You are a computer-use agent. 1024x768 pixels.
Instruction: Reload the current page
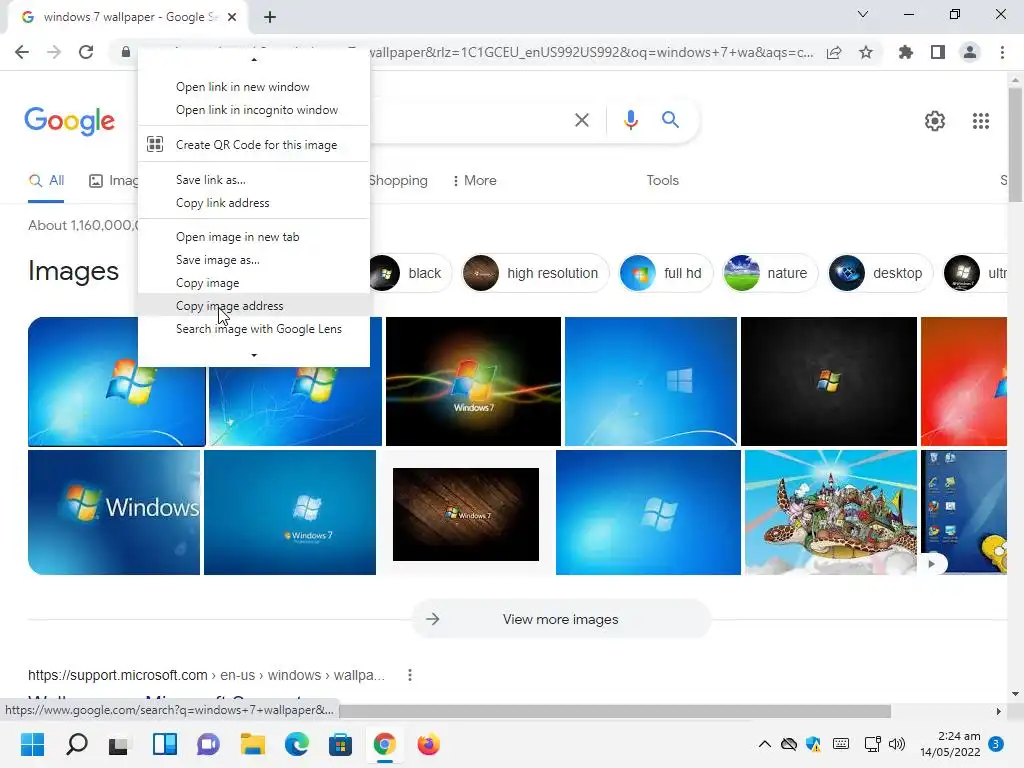(86, 52)
